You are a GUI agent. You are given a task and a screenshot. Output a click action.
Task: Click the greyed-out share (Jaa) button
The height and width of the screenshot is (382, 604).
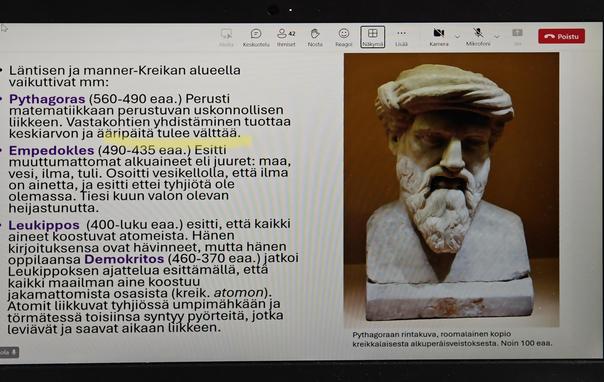[517, 37]
